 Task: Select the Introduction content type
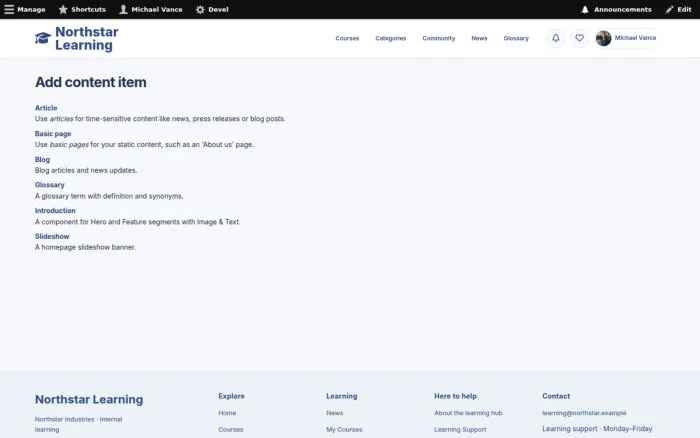55,211
